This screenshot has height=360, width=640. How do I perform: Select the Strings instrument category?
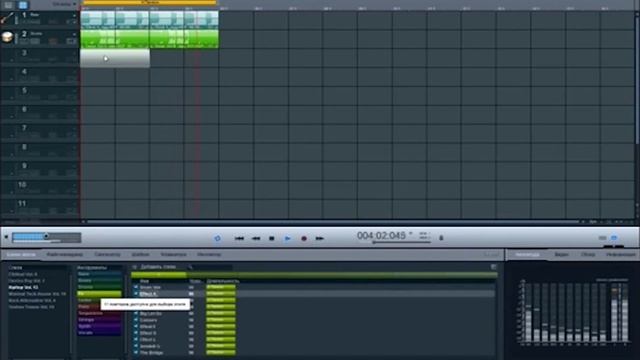(100, 320)
